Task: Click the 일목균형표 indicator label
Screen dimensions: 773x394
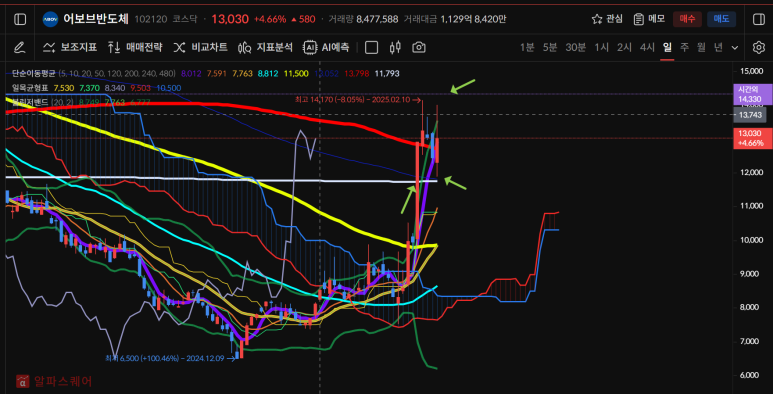Action: [x=31, y=88]
